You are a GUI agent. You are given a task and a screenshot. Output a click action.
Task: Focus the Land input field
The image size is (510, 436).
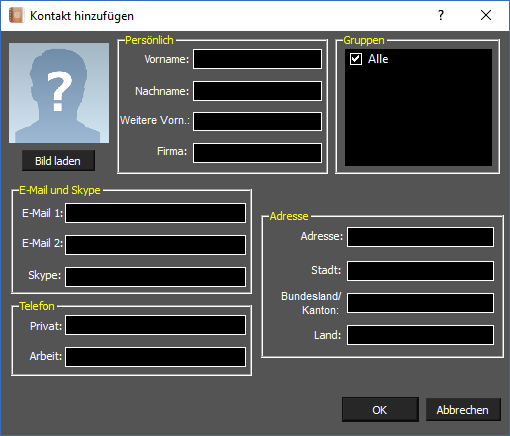coord(420,335)
